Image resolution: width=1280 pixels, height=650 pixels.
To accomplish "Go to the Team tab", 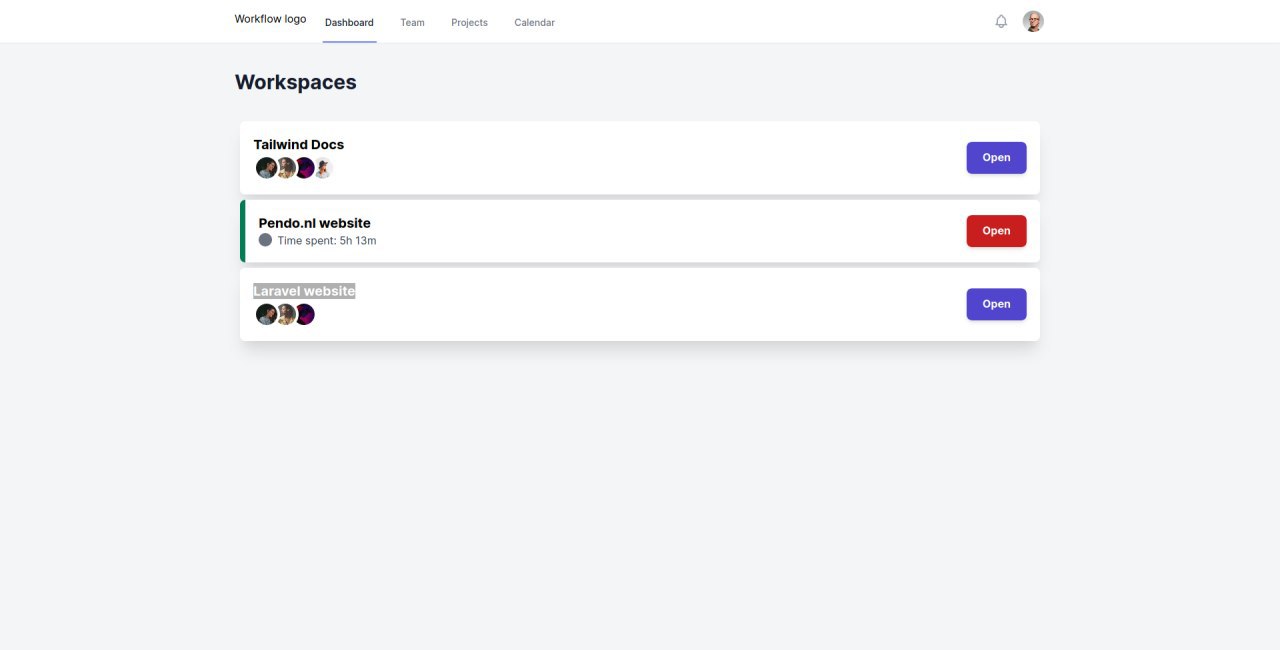I will 412,22.
